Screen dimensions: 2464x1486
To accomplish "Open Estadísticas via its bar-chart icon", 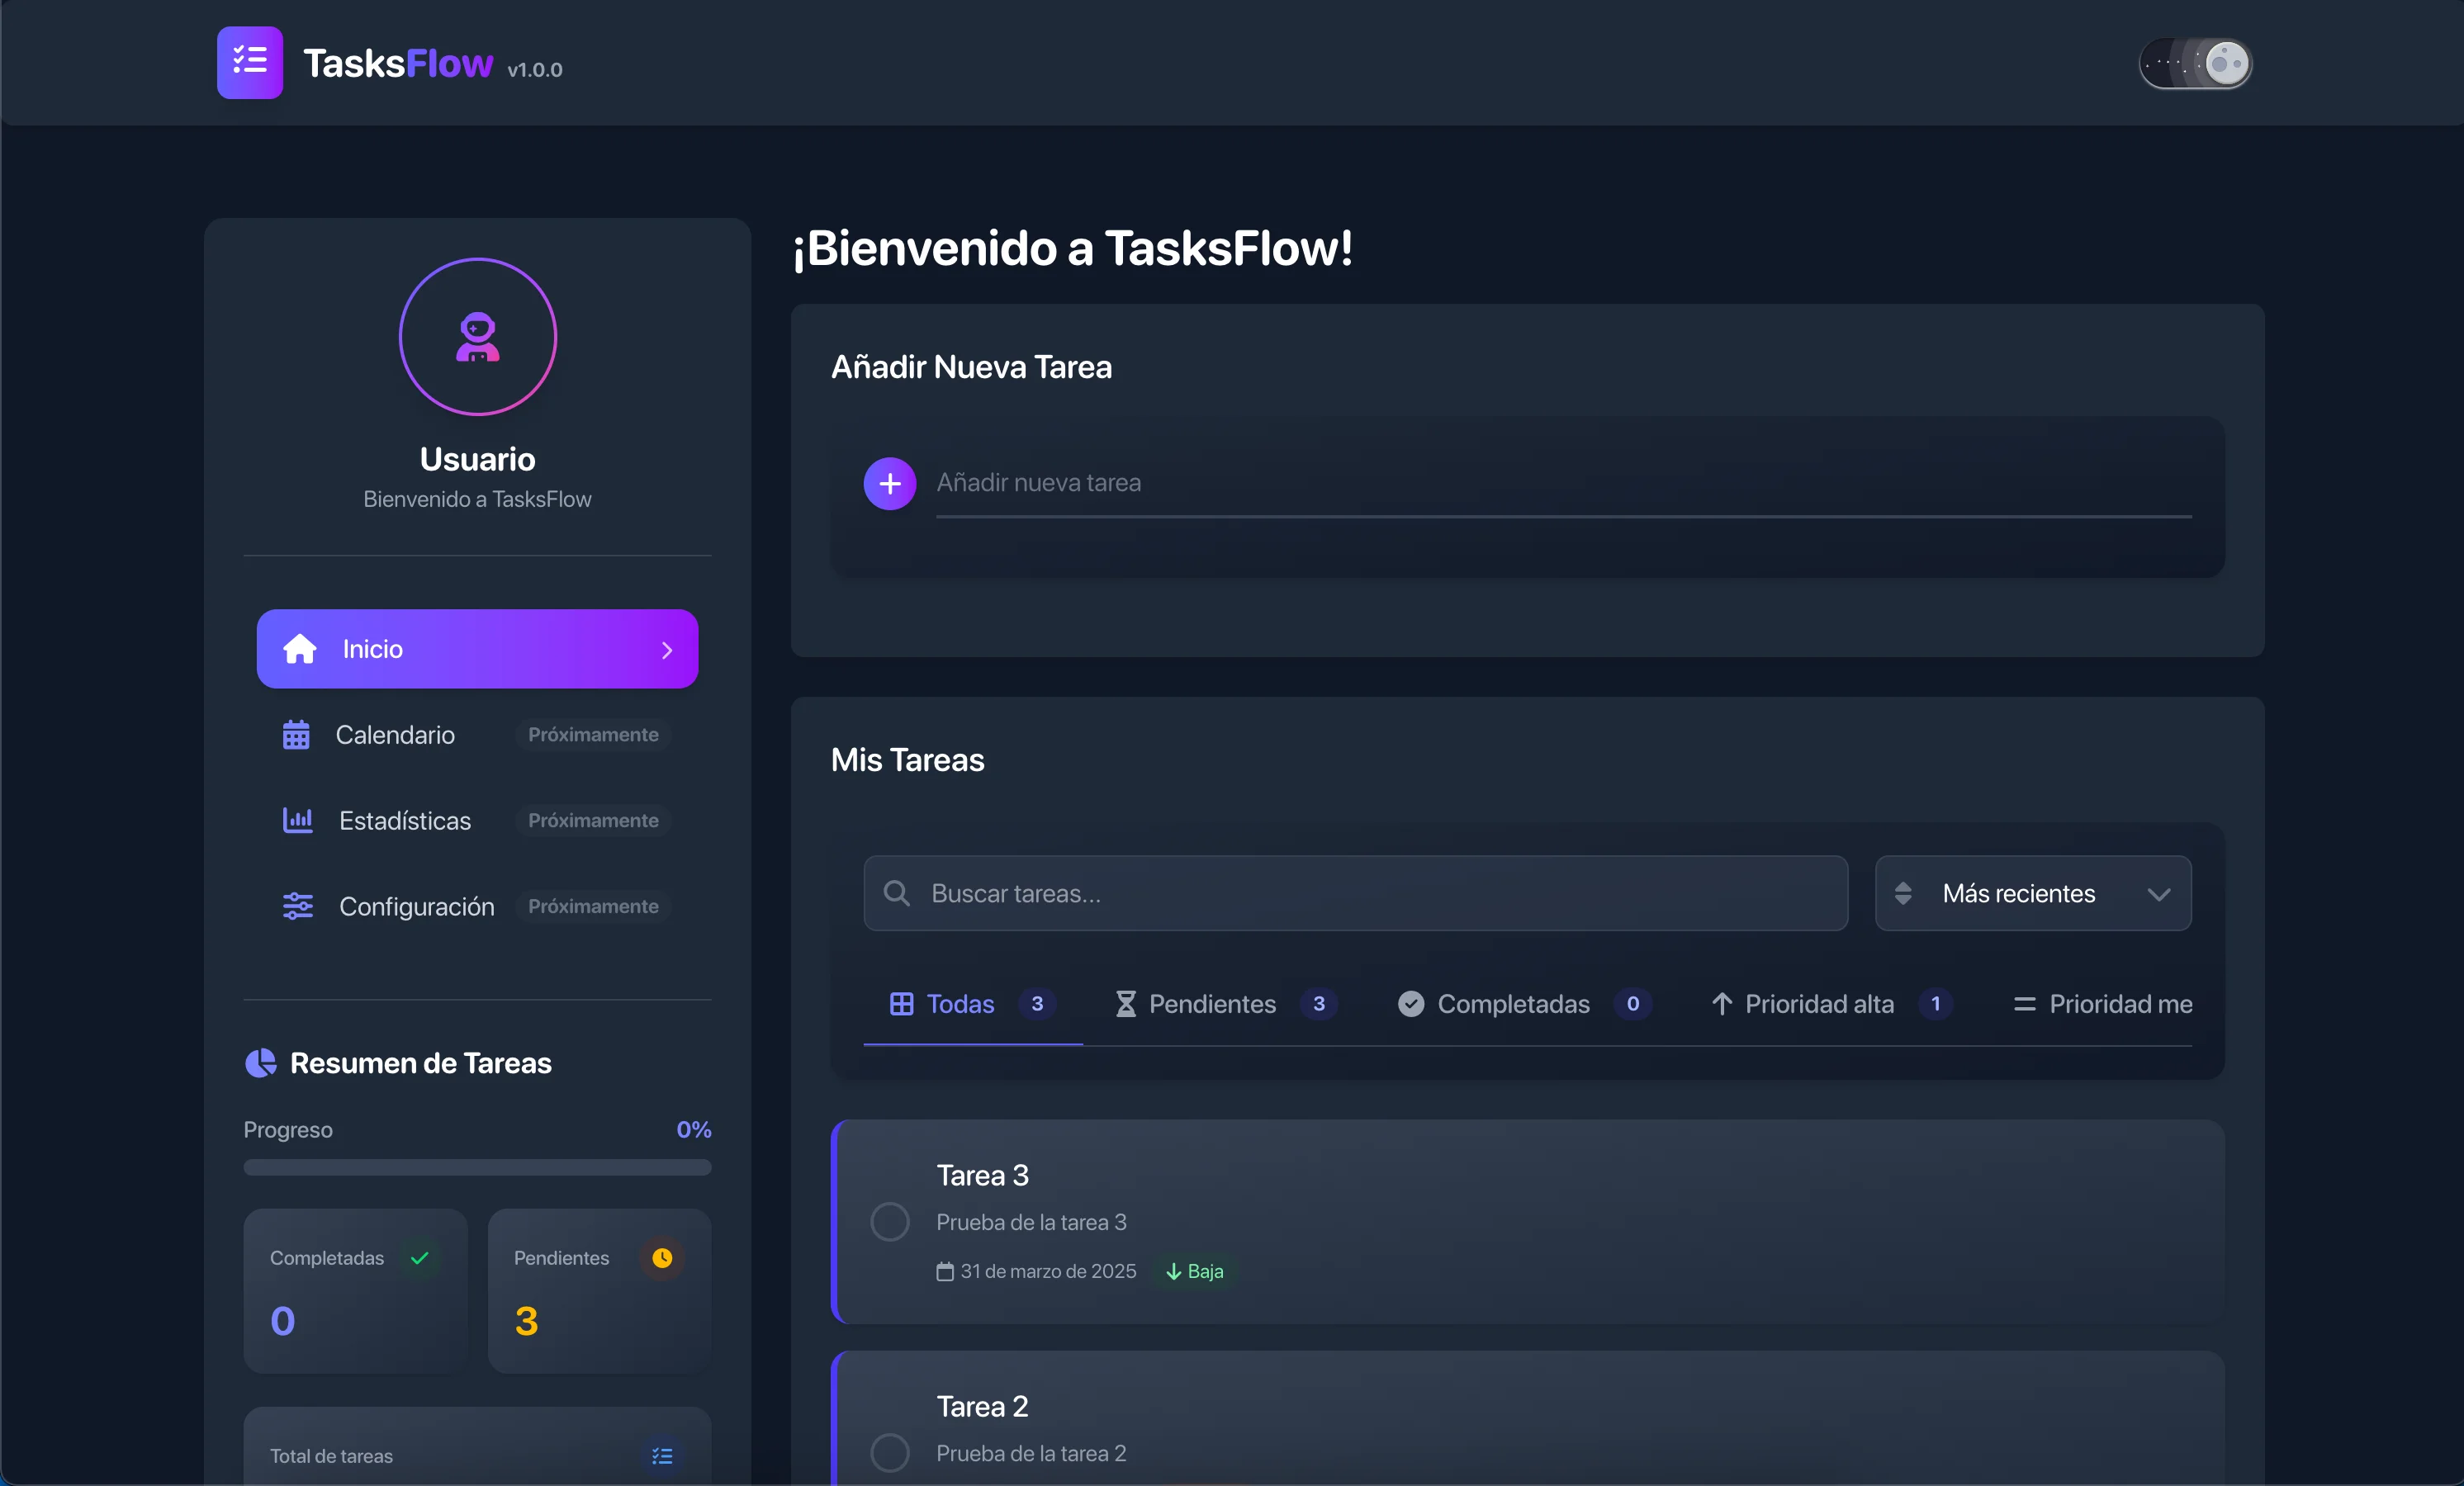I will (x=297, y=821).
